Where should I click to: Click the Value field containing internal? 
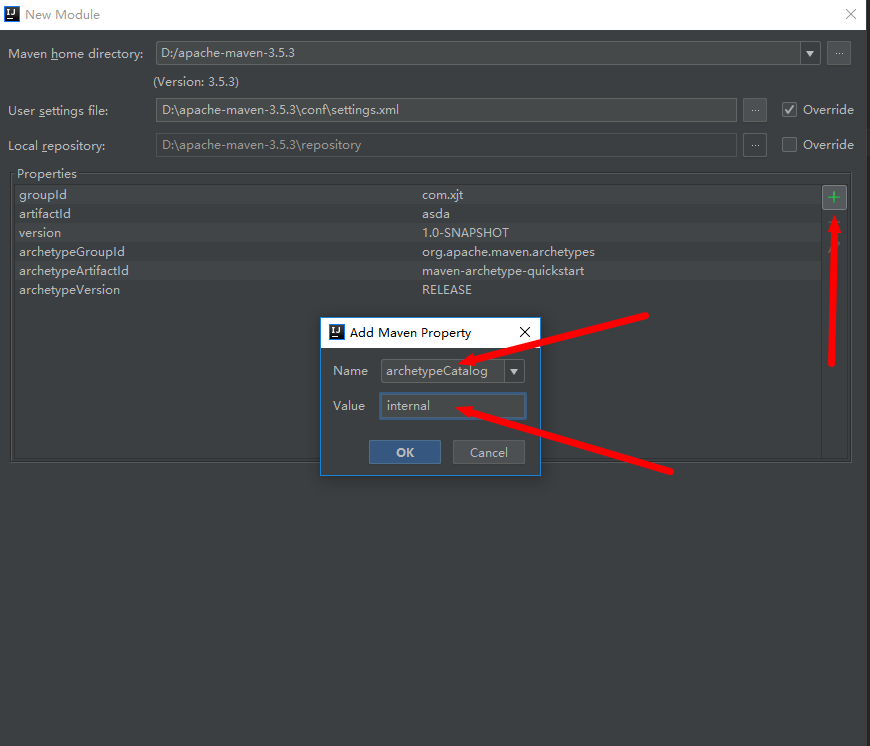tap(452, 406)
